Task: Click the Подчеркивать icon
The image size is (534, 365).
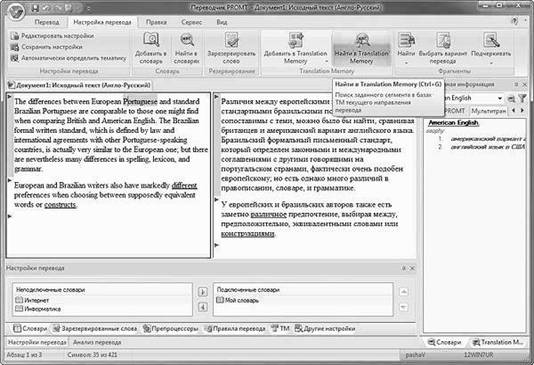Action: (491, 39)
